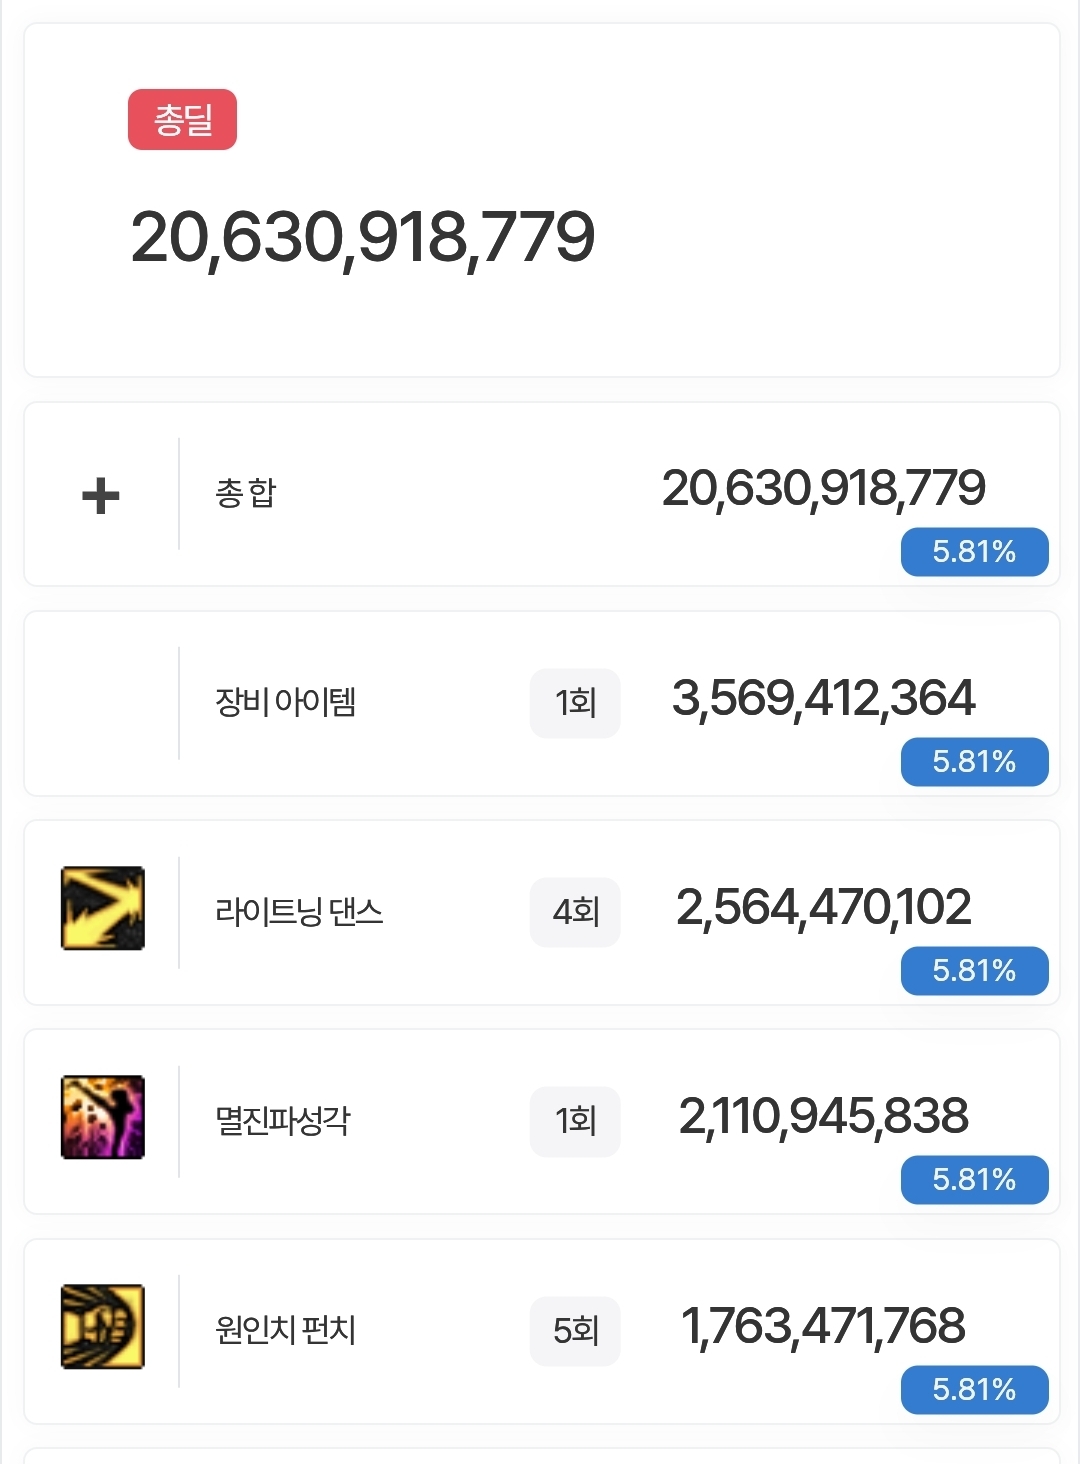This screenshot has width=1080, height=1464.
Task: Click the 멸진파성각 skill icon
Action: pyautogui.click(x=103, y=1117)
